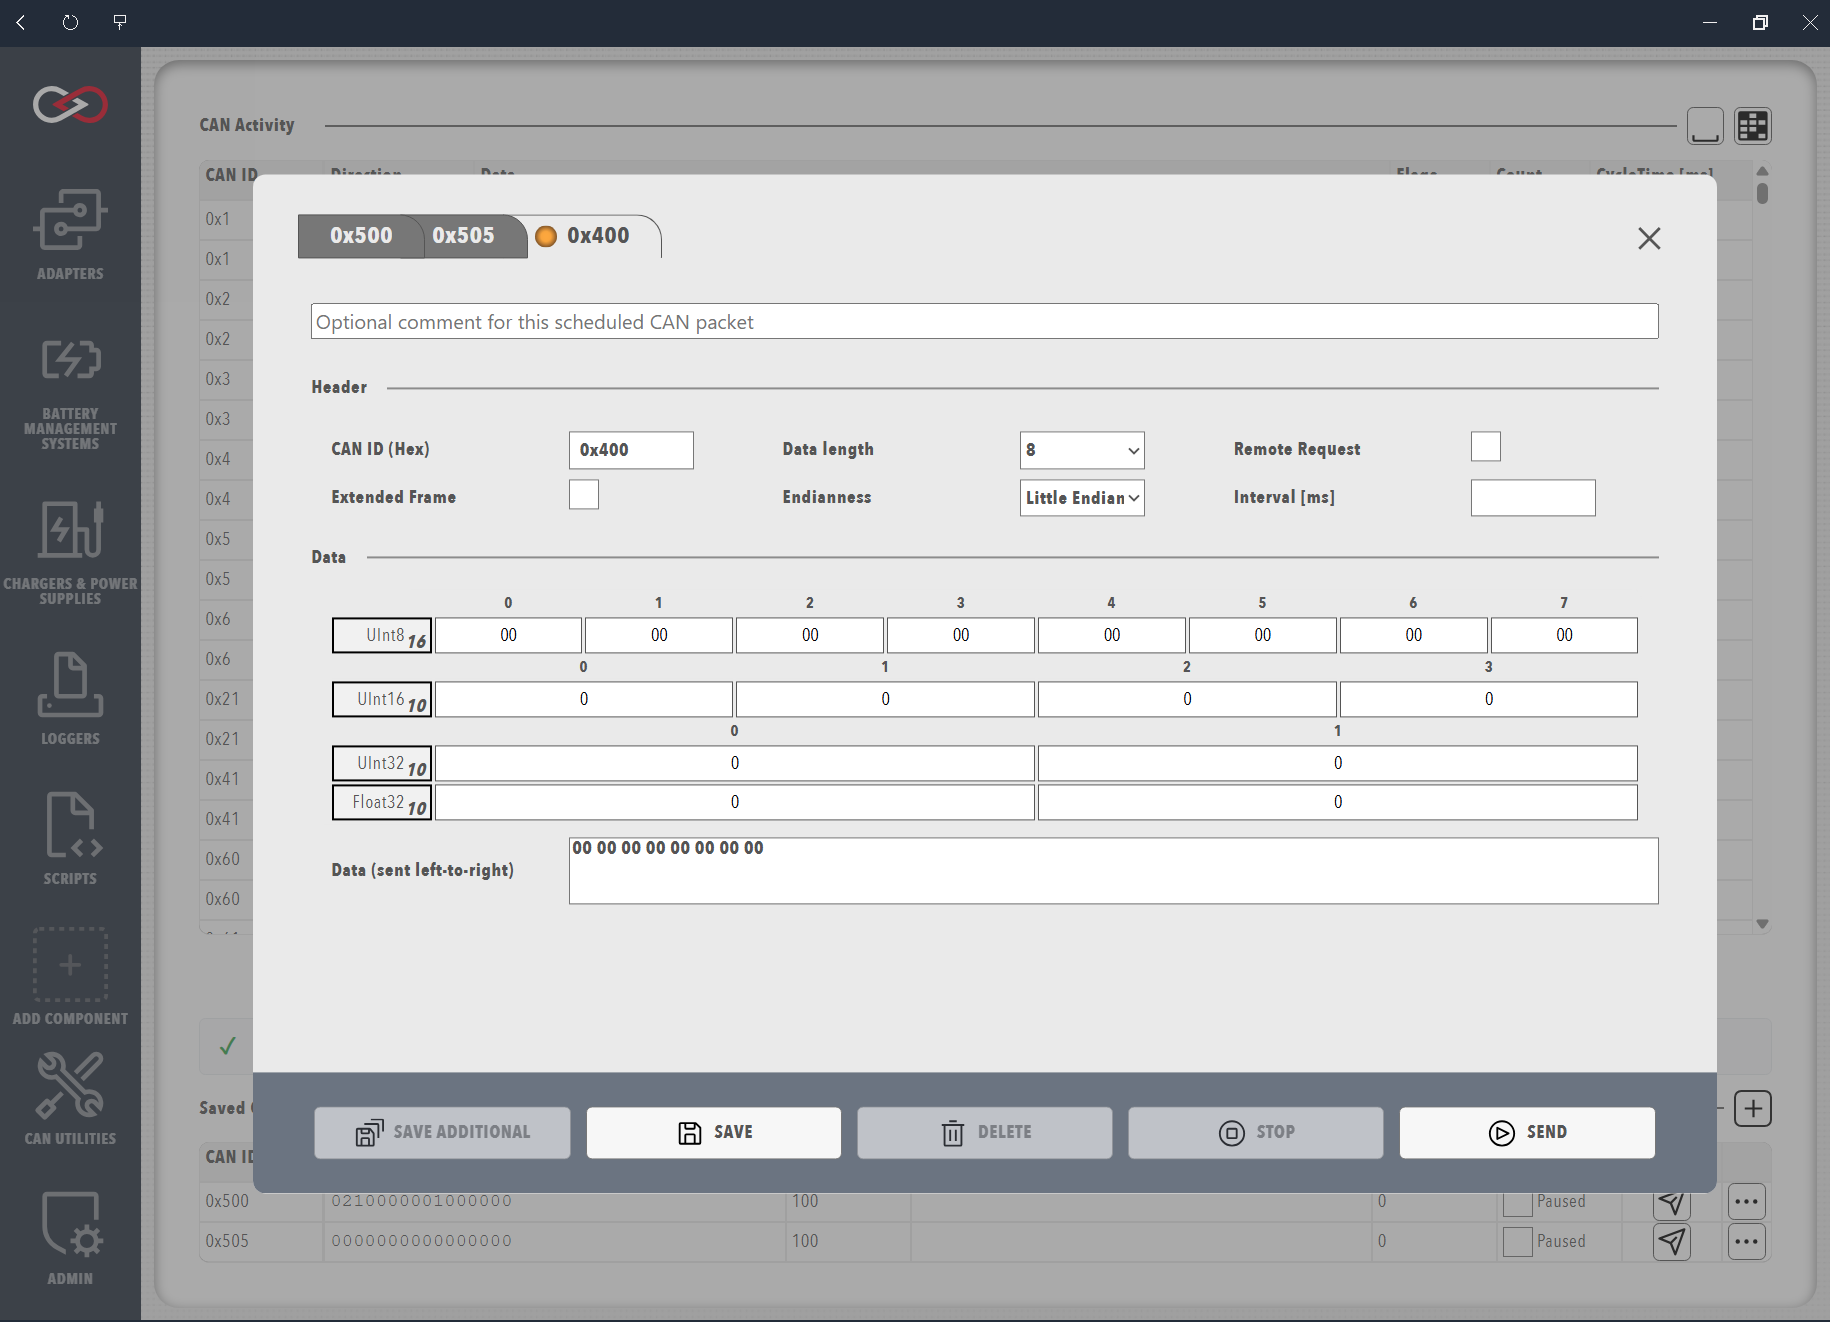Open CAN Utilities section
Image resolution: width=1830 pixels, height=1322 pixels.
click(x=70, y=1098)
